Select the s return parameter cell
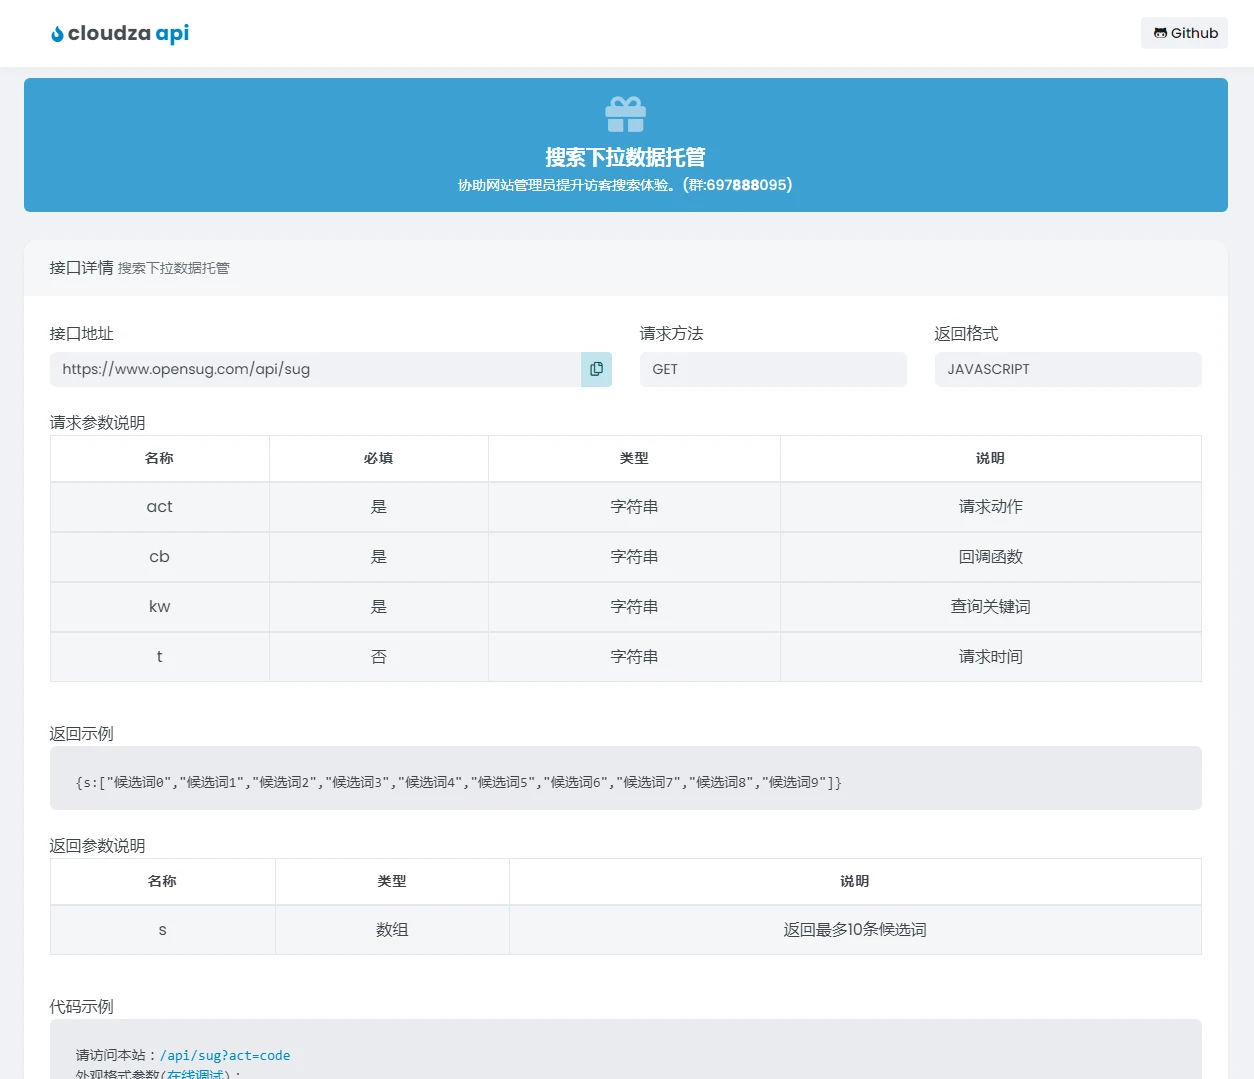This screenshot has width=1254, height=1079. click(163, 930)
